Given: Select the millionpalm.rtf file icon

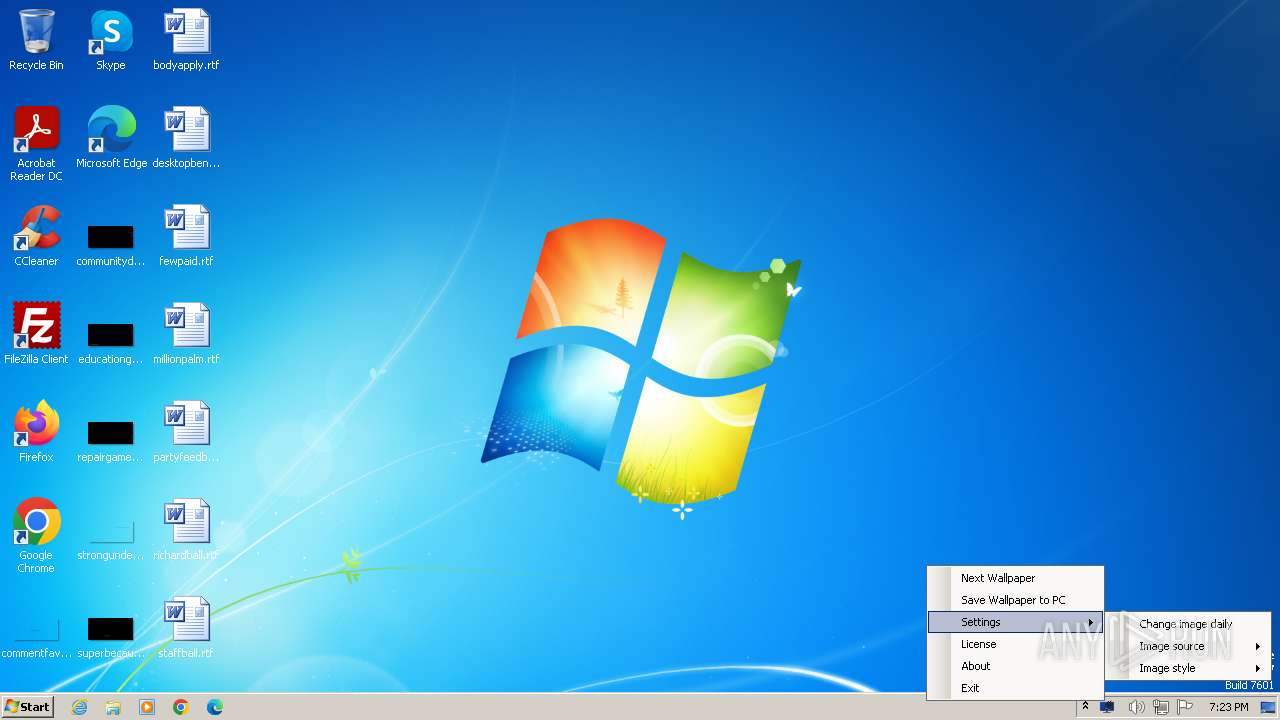Looking at the screenshot, I should click(x=186, y=334).
